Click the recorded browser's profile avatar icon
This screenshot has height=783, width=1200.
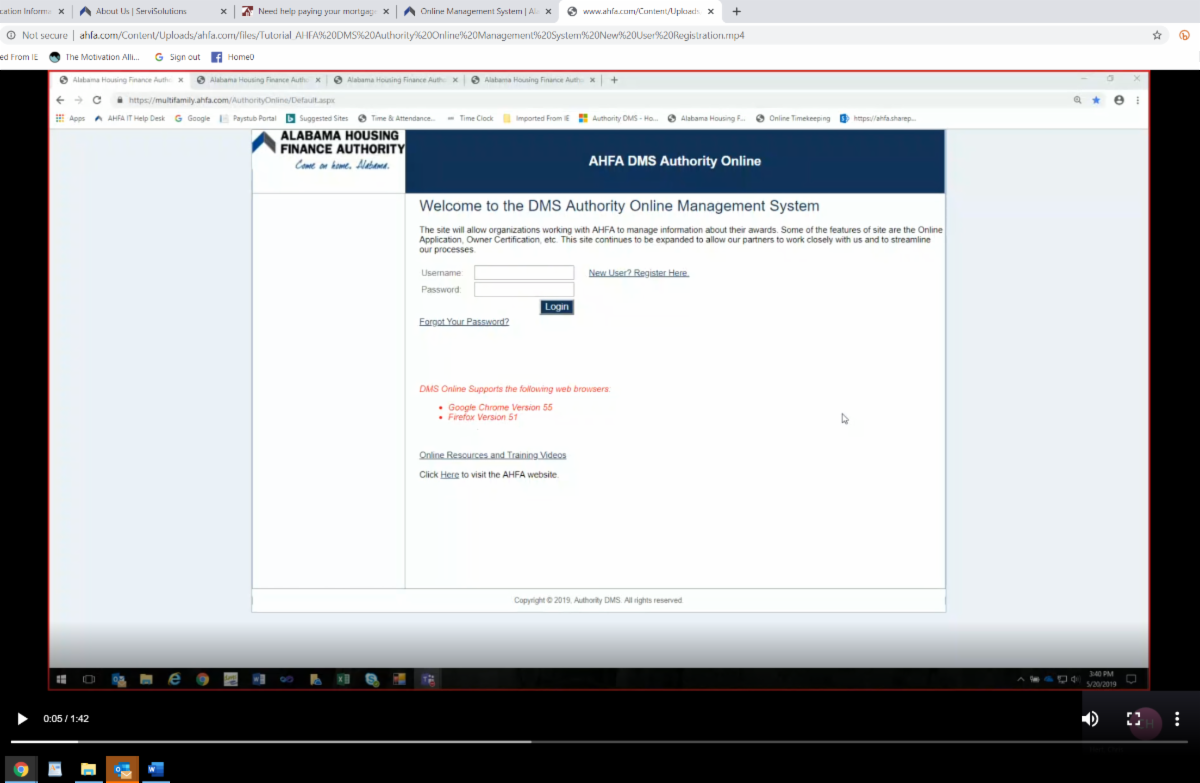coord(1119,100)
